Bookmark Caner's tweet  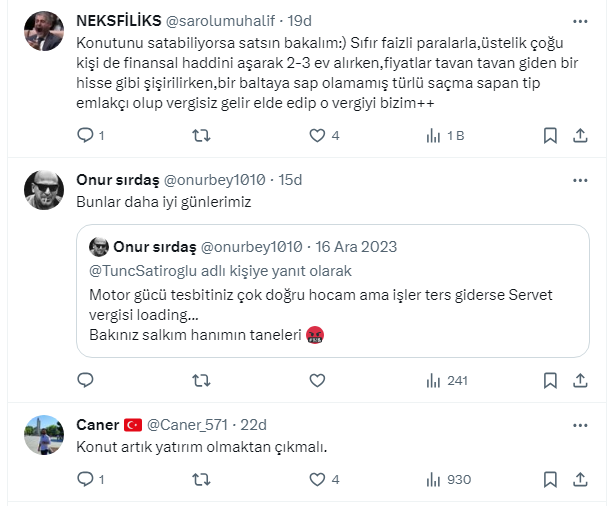tap(550, 479)
